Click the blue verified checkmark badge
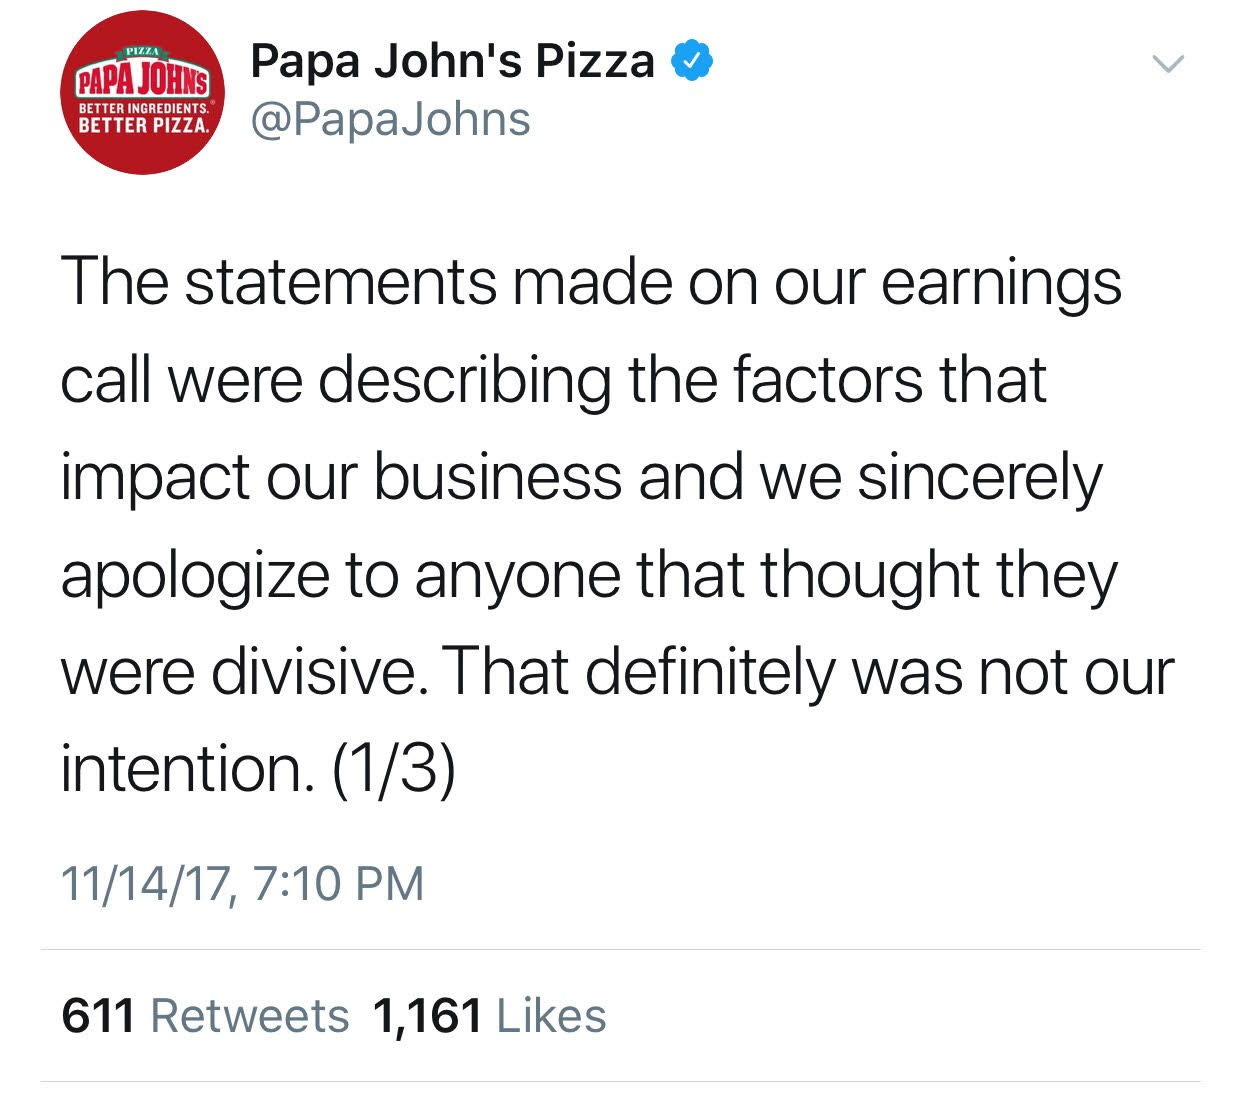1242x1094 pixels. tap(691, 61)
